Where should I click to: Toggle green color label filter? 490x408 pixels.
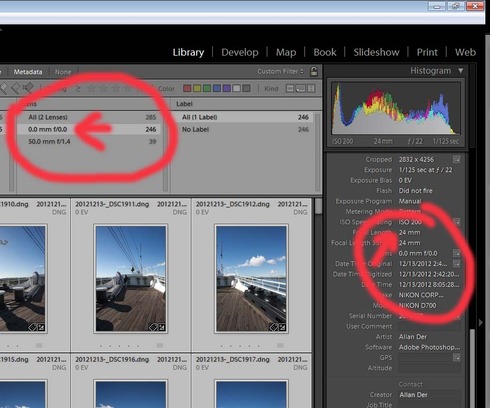tap(207, 88)
